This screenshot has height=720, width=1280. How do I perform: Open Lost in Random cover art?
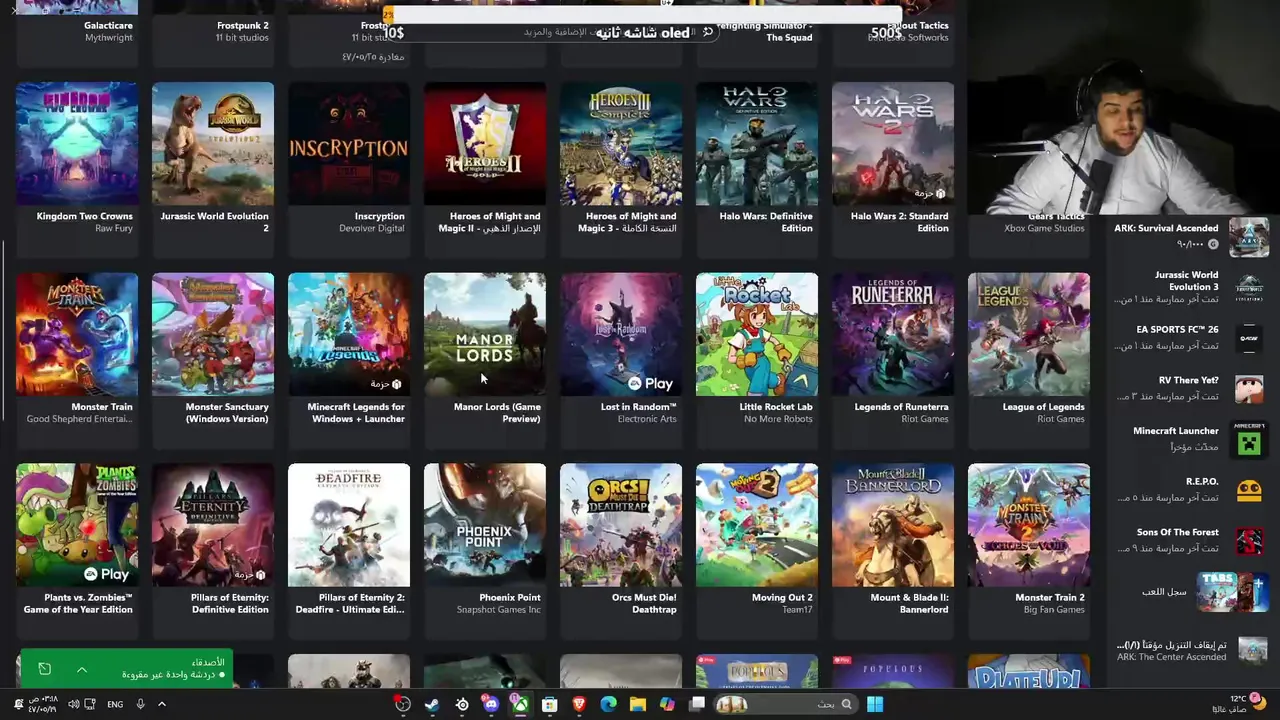click(x=621, y=334)
